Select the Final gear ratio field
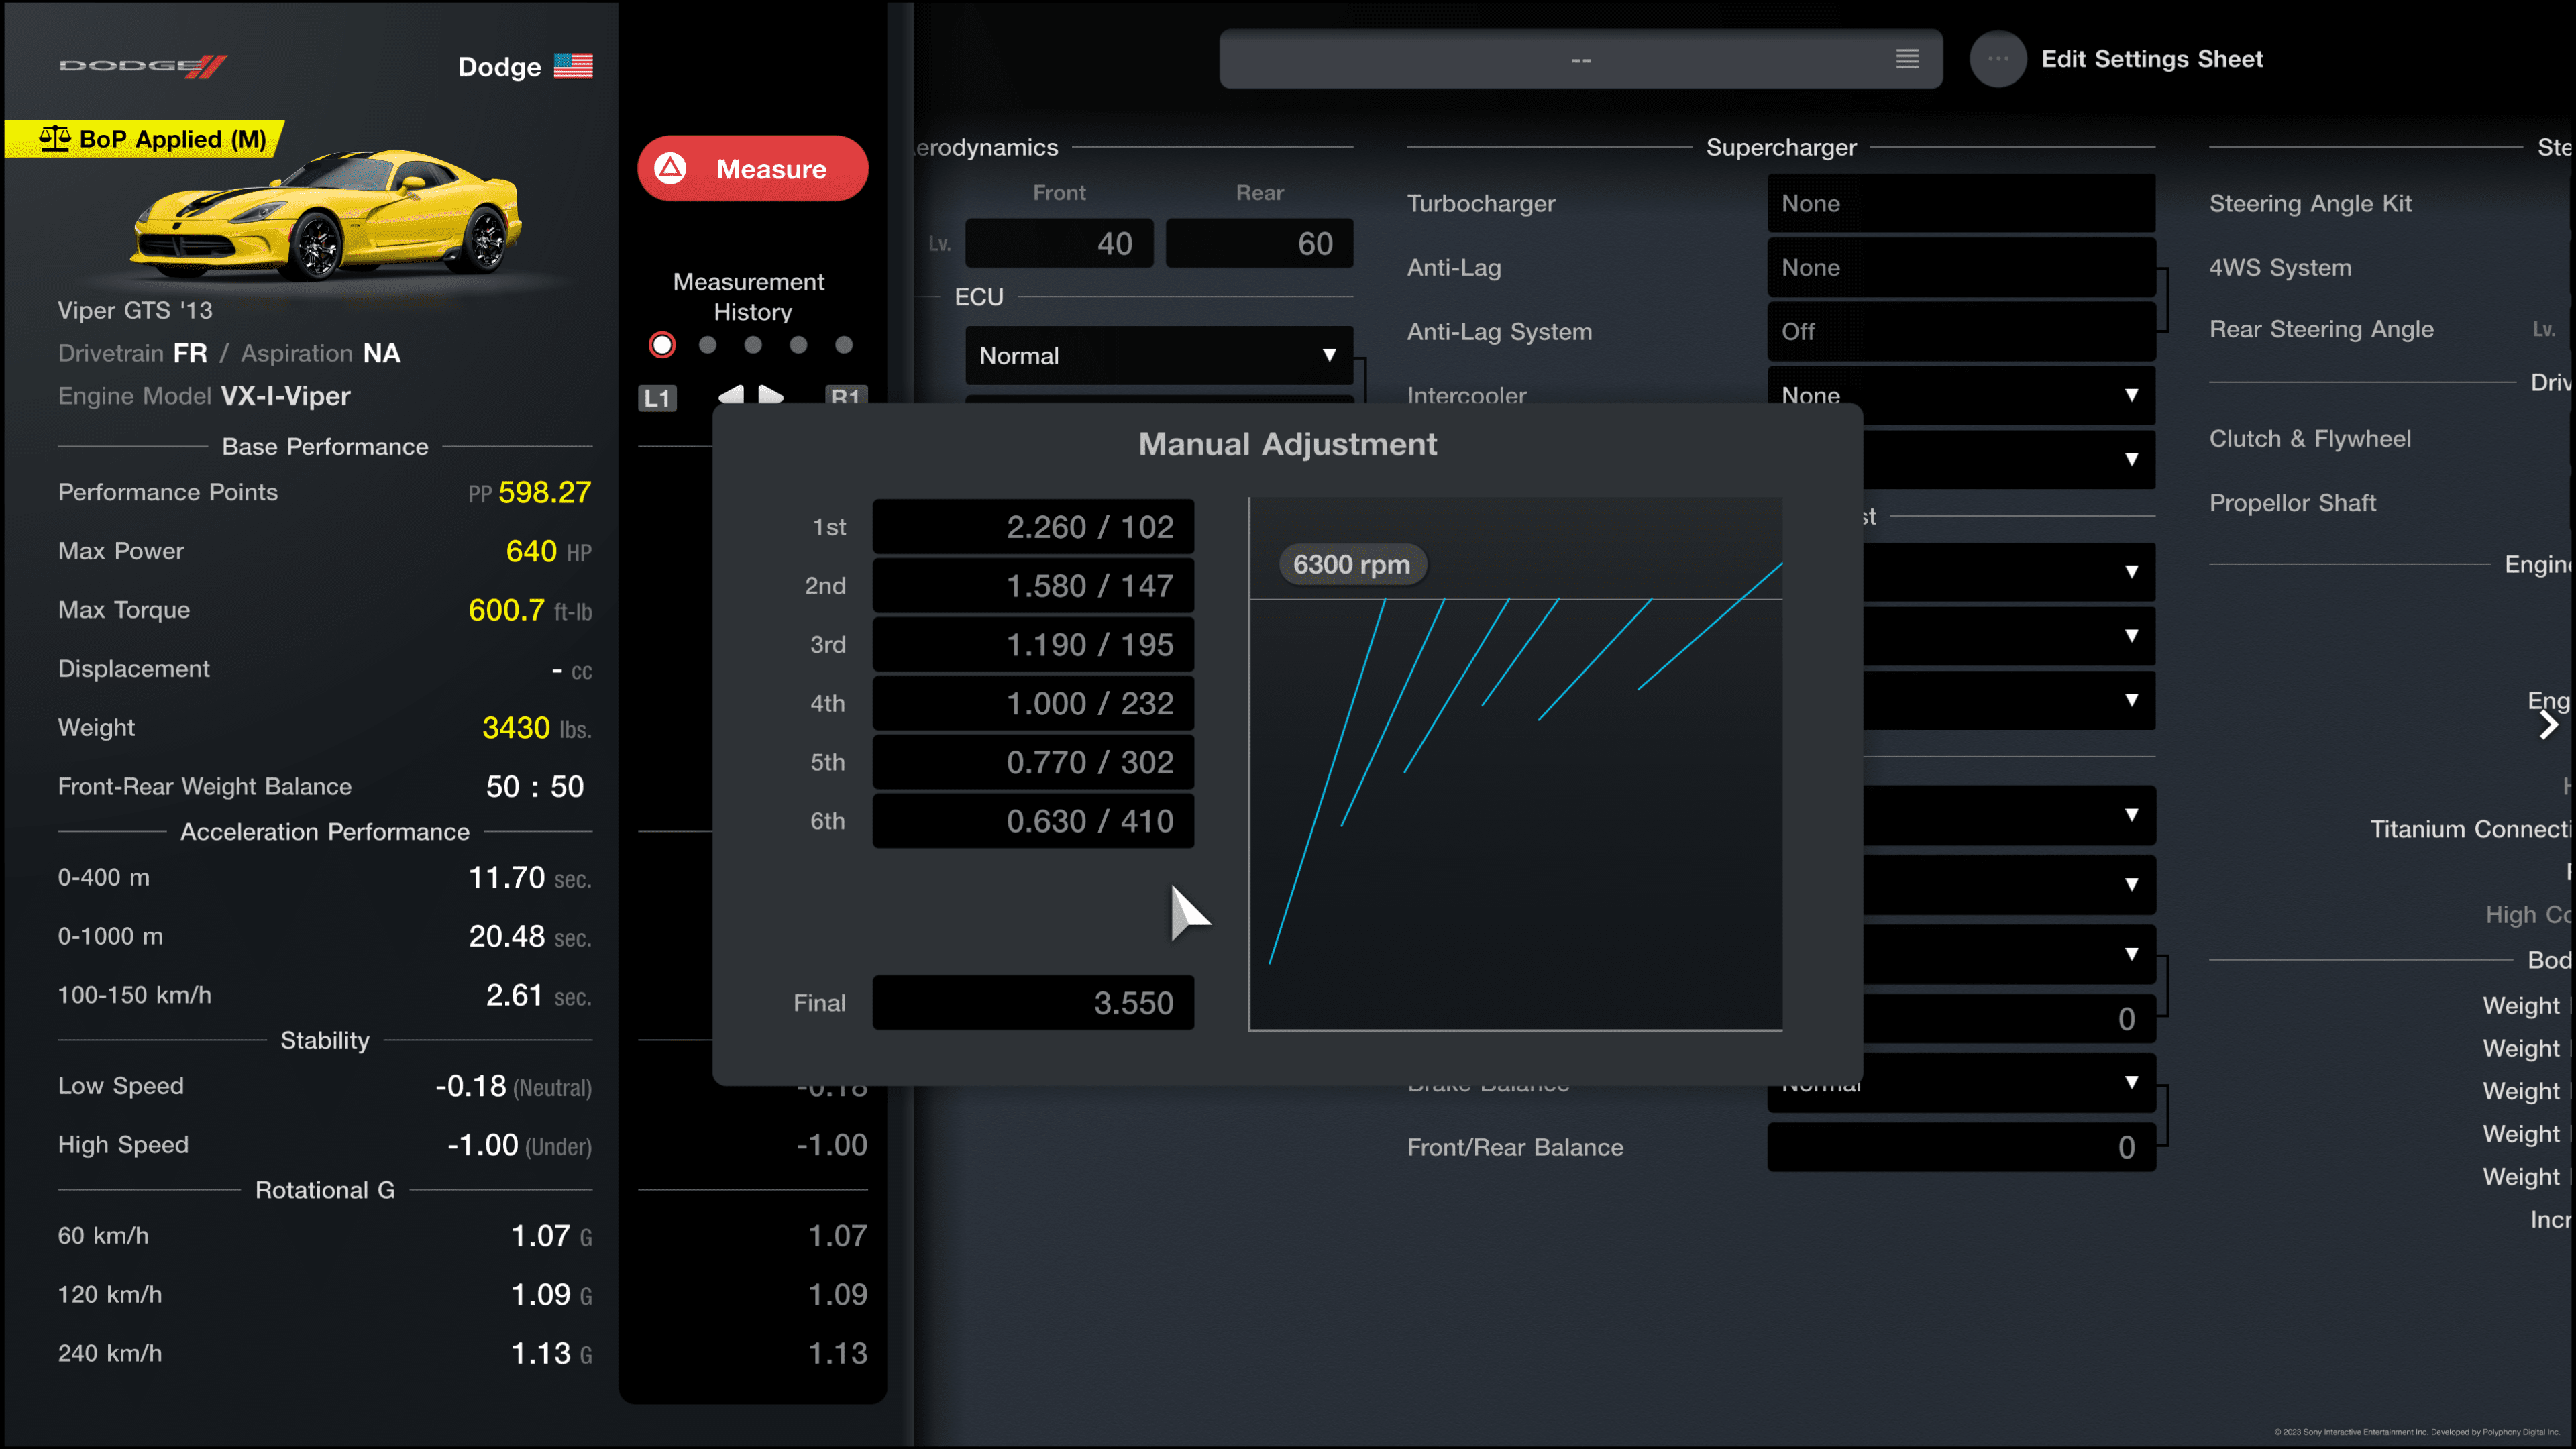 (1033, 1003)
